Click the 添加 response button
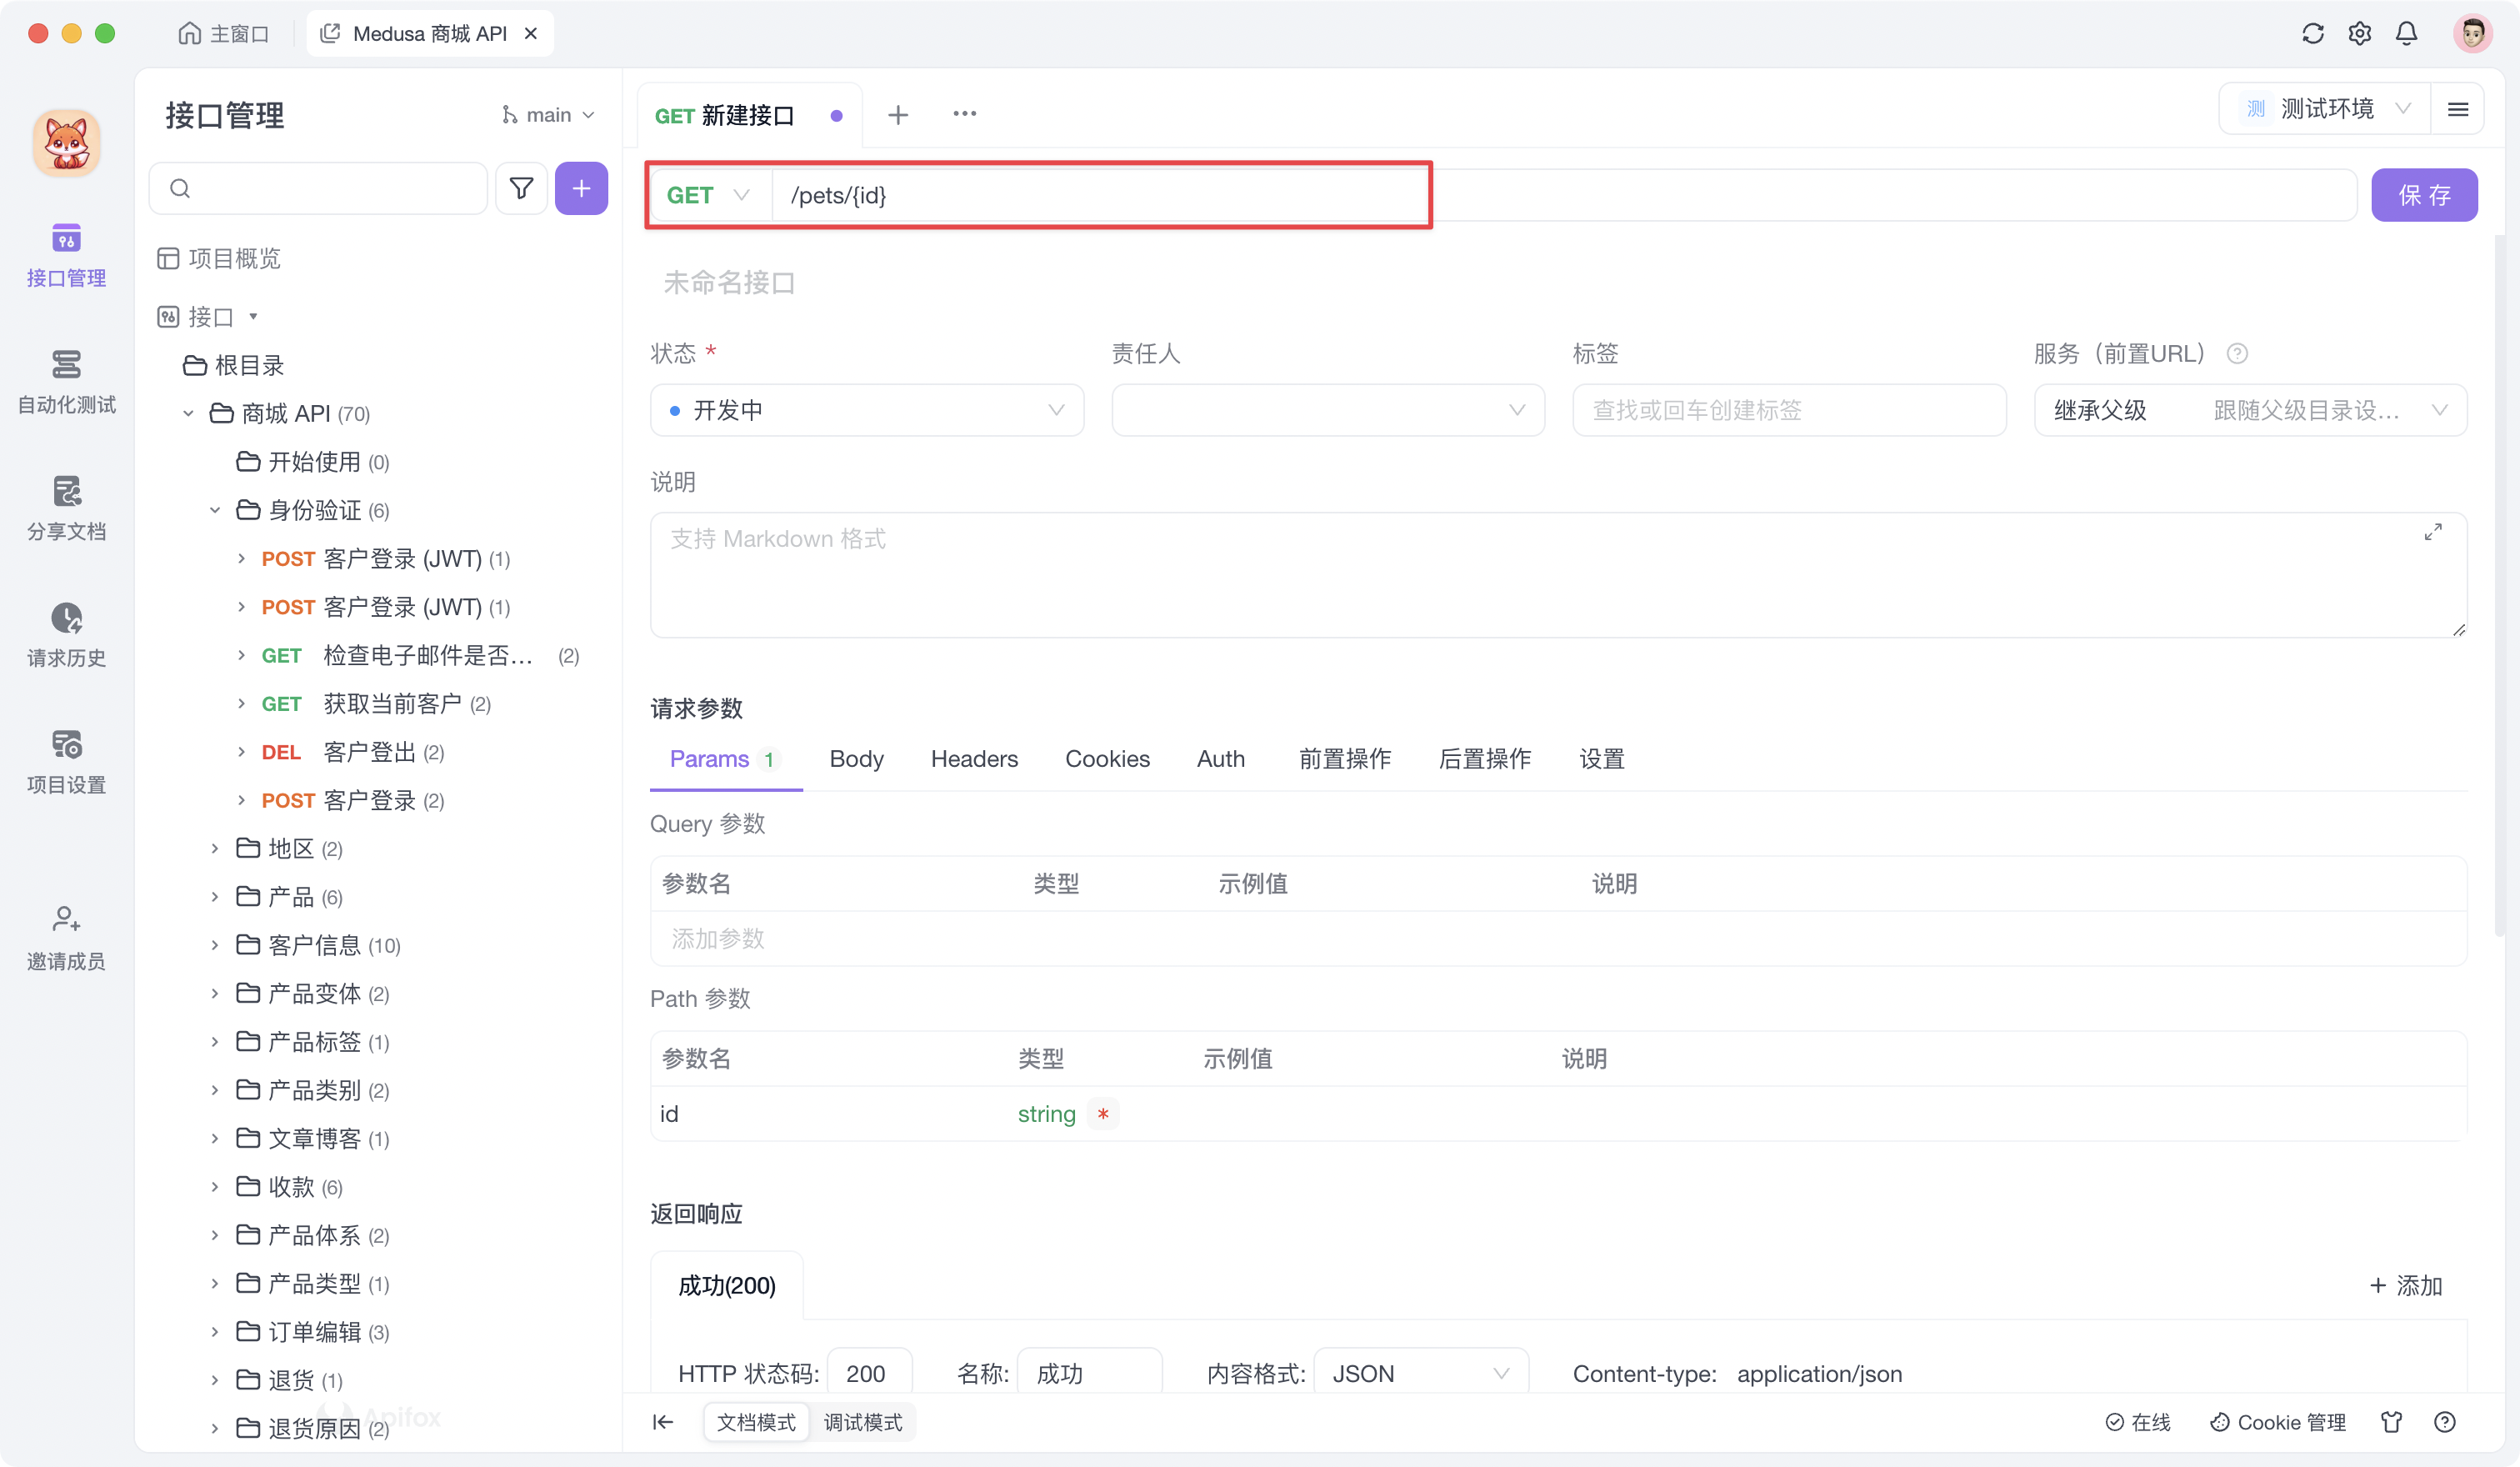2520x1467 pixels. 2405,1285
